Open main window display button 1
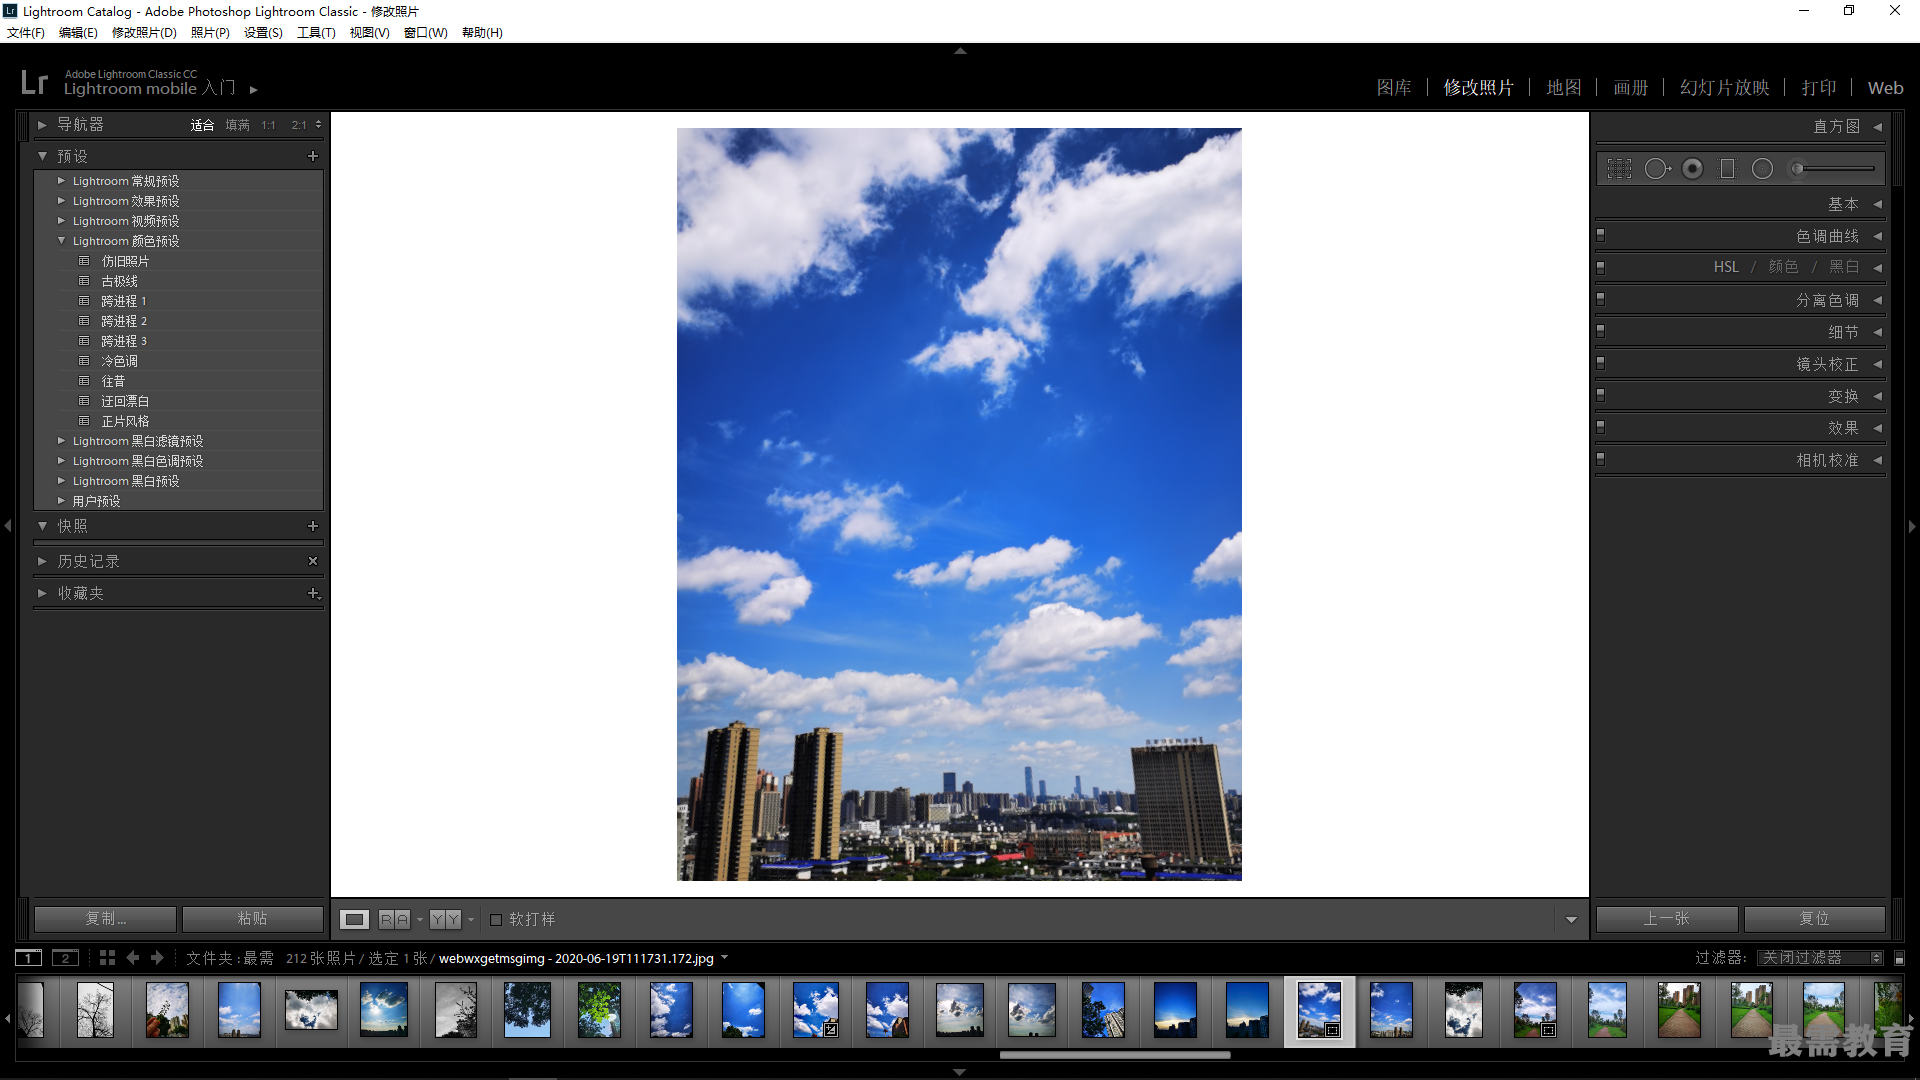Viewport: 1920px width, 1080px height. coord(29,958)
